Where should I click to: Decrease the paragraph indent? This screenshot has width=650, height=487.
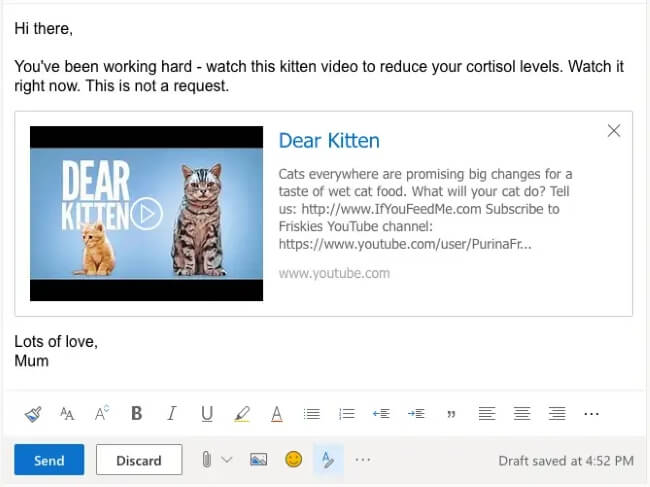pos(381,414)
